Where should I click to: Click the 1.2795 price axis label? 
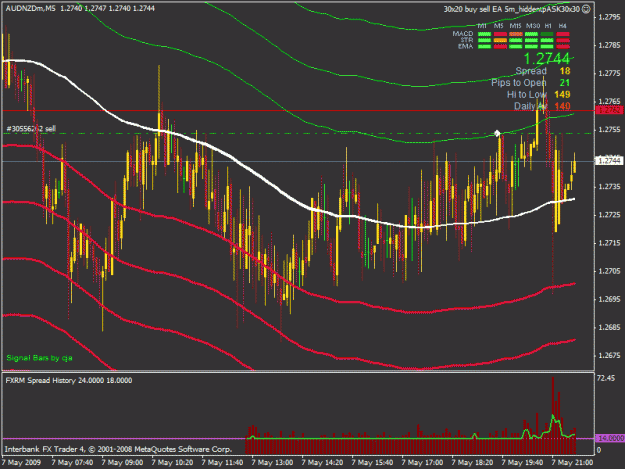pos(609,17)
